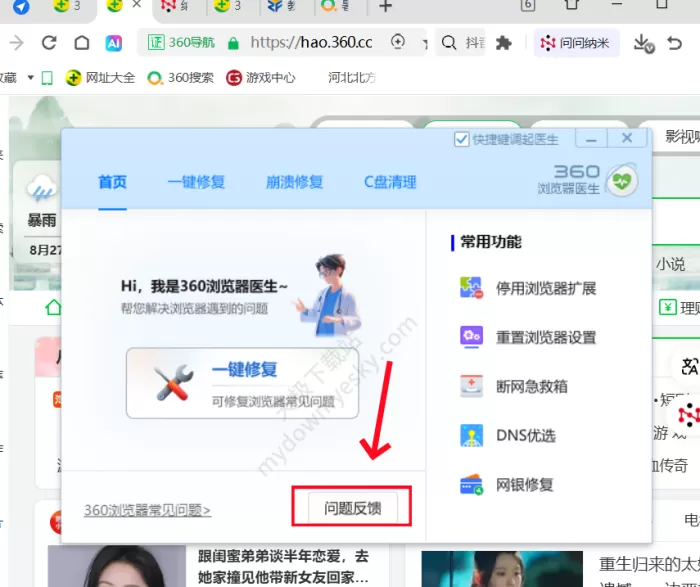Open the C盘清理 tab
The image size is (700, 587).
pyautogui.click(x=390, y=182)
